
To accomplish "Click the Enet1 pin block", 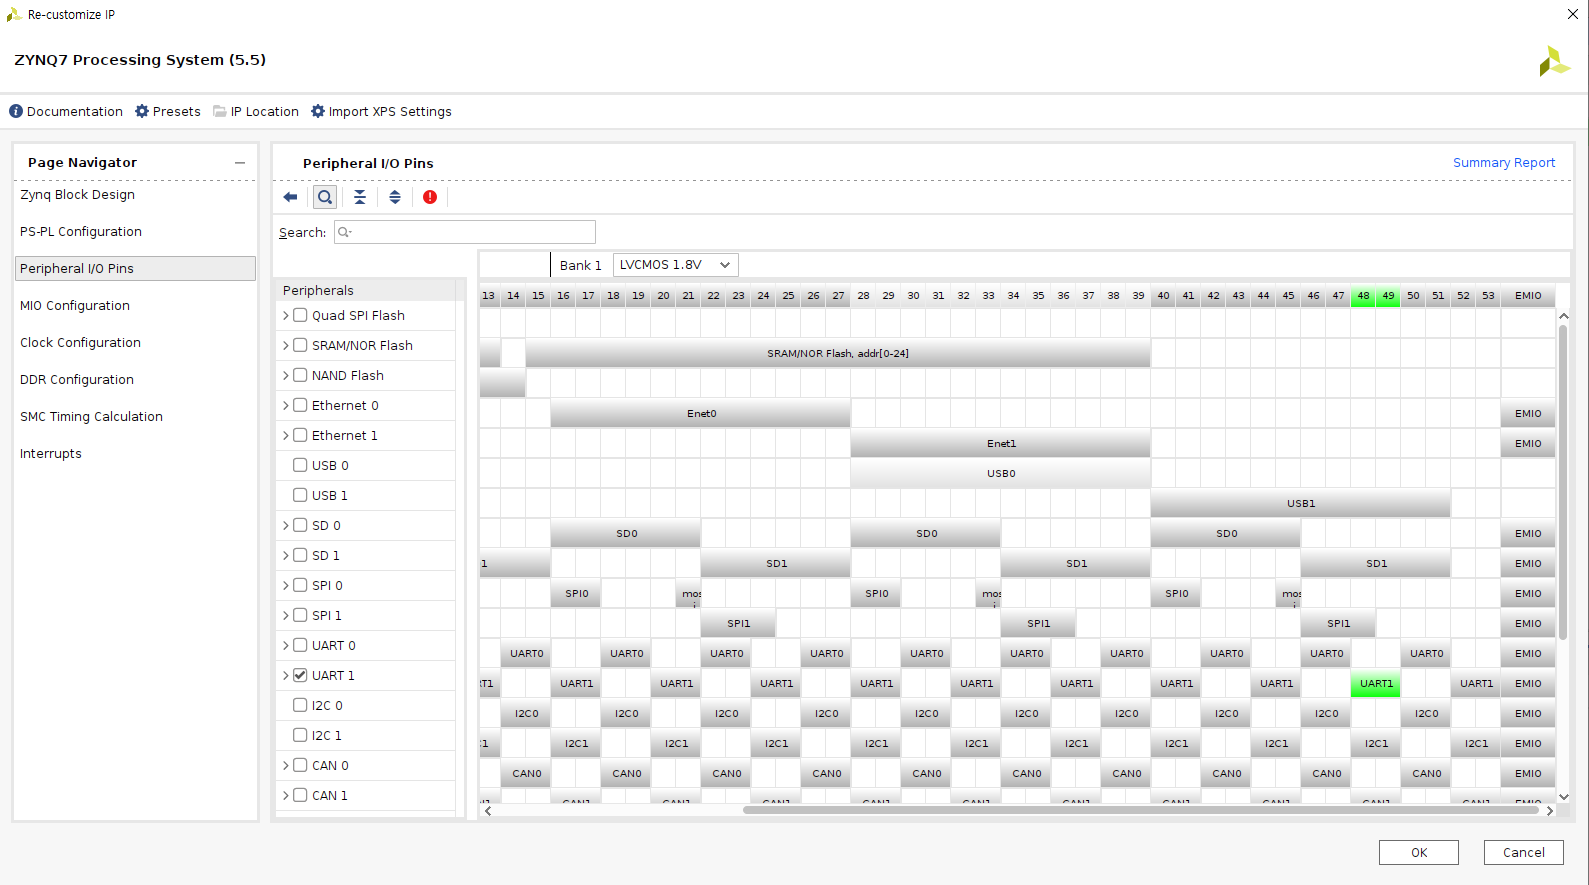I will [1001, 444].
